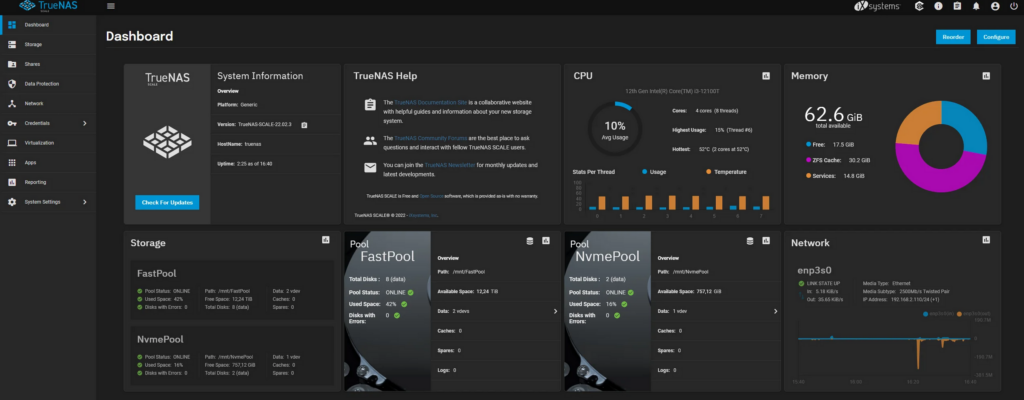Toggle the hamburger sidebar menu

[110, 6]
